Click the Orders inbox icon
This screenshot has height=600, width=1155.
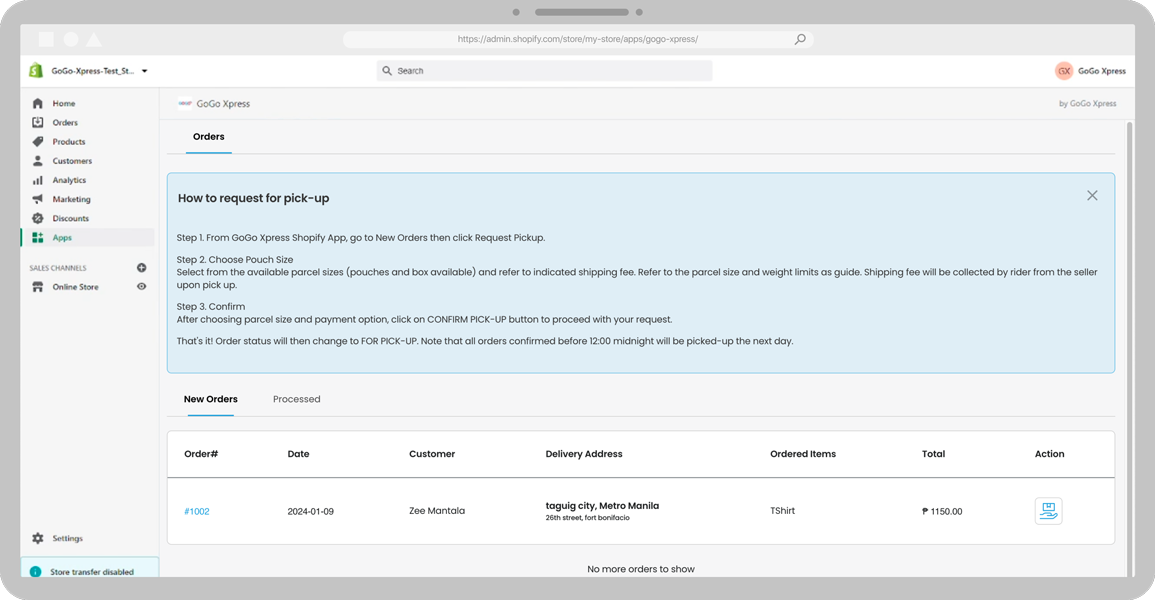pyautogui.click(x=38, y=122)
